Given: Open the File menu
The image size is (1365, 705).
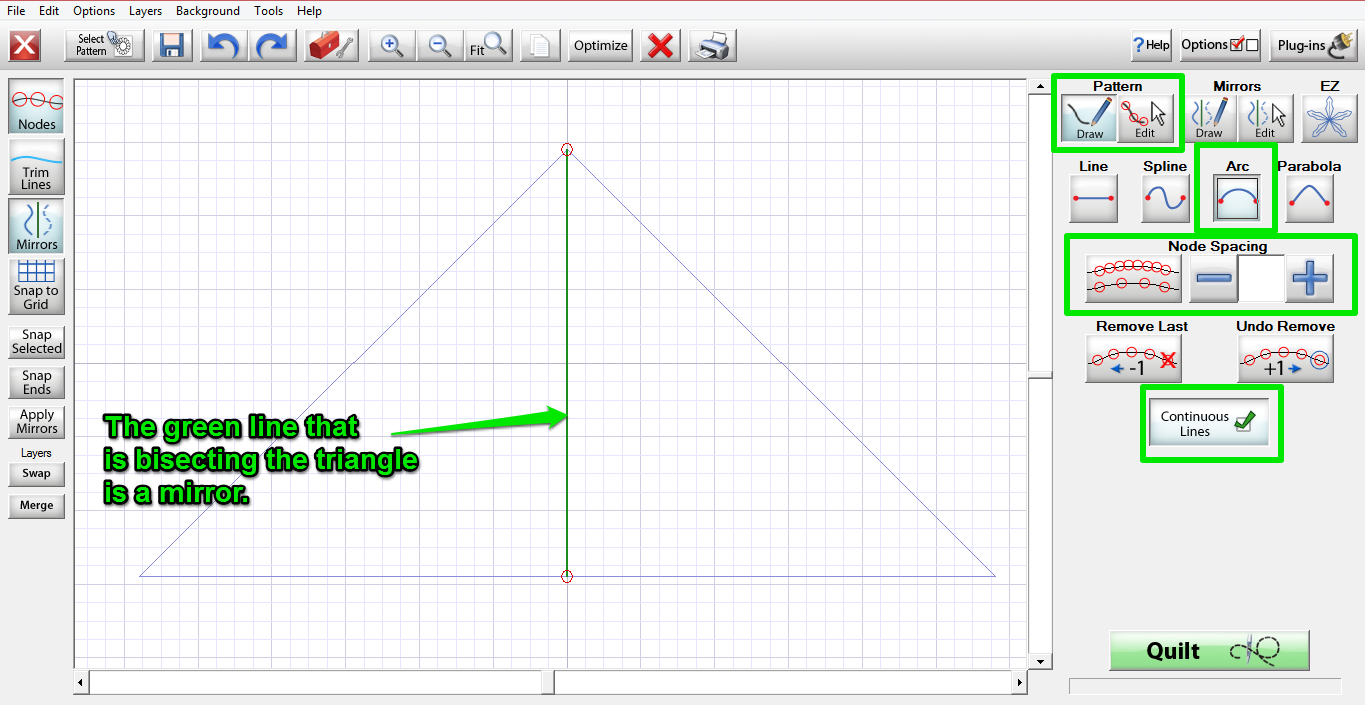Looking at the screenshot, I should click(x=16, y=11).
